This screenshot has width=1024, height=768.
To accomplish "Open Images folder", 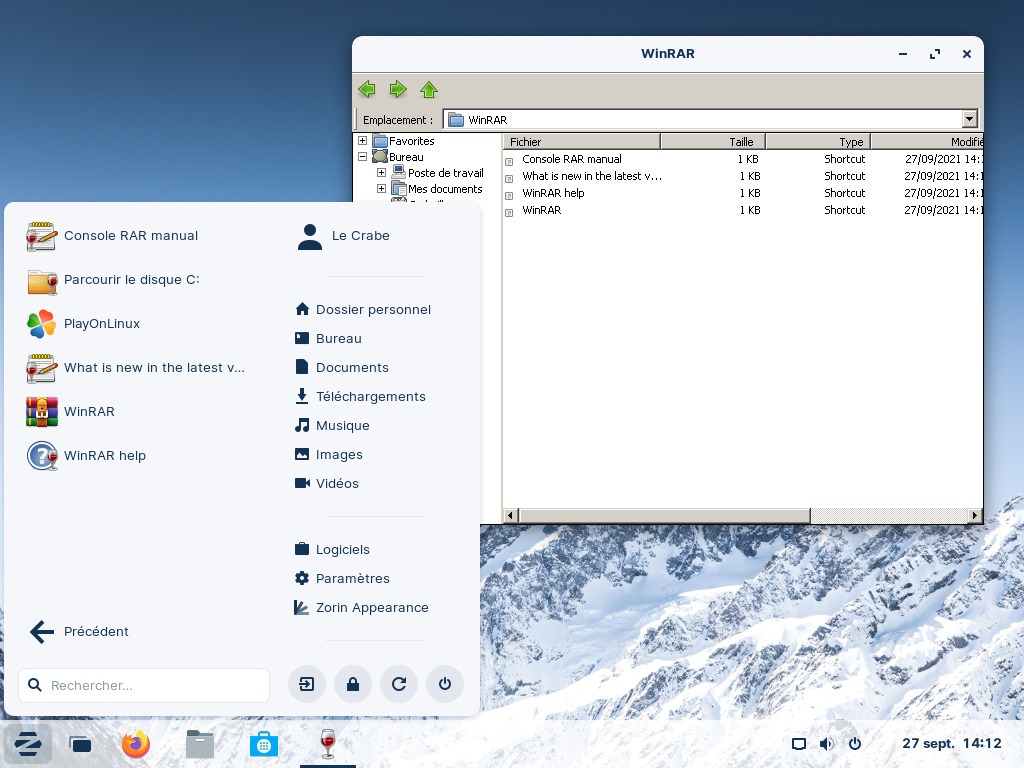I will 328,455.
